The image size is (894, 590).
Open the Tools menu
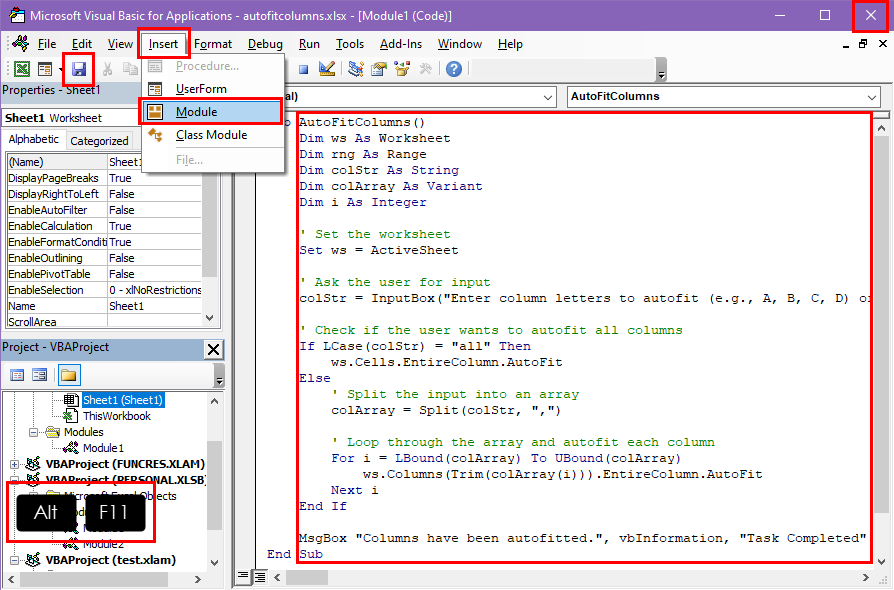pyautogui.click(x=350, y=44)
